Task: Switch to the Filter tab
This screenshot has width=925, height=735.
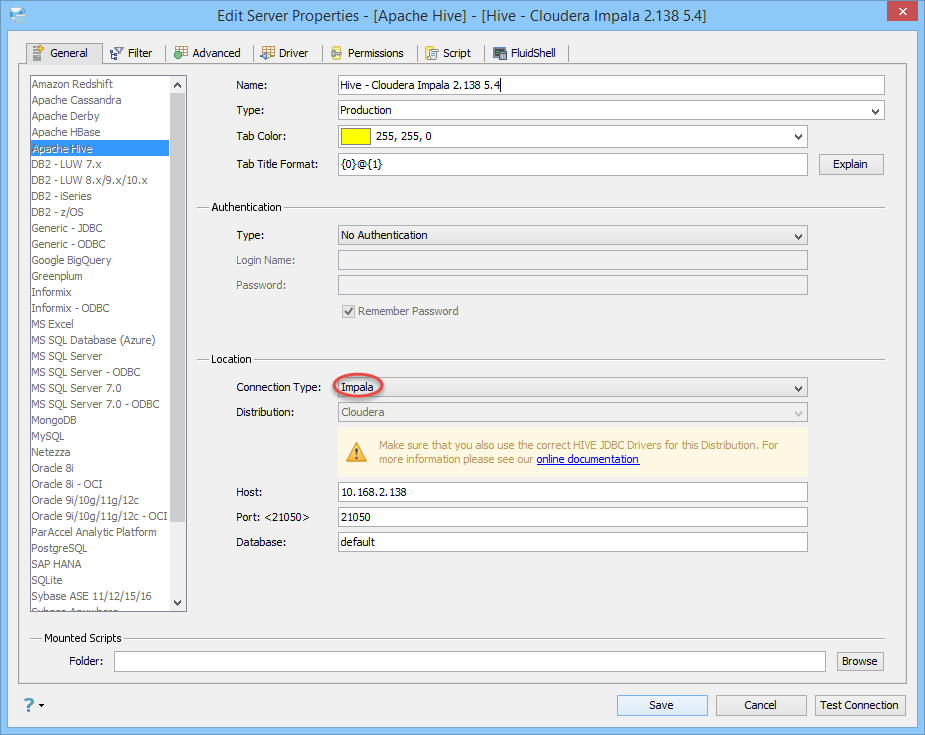Action: 132,53
